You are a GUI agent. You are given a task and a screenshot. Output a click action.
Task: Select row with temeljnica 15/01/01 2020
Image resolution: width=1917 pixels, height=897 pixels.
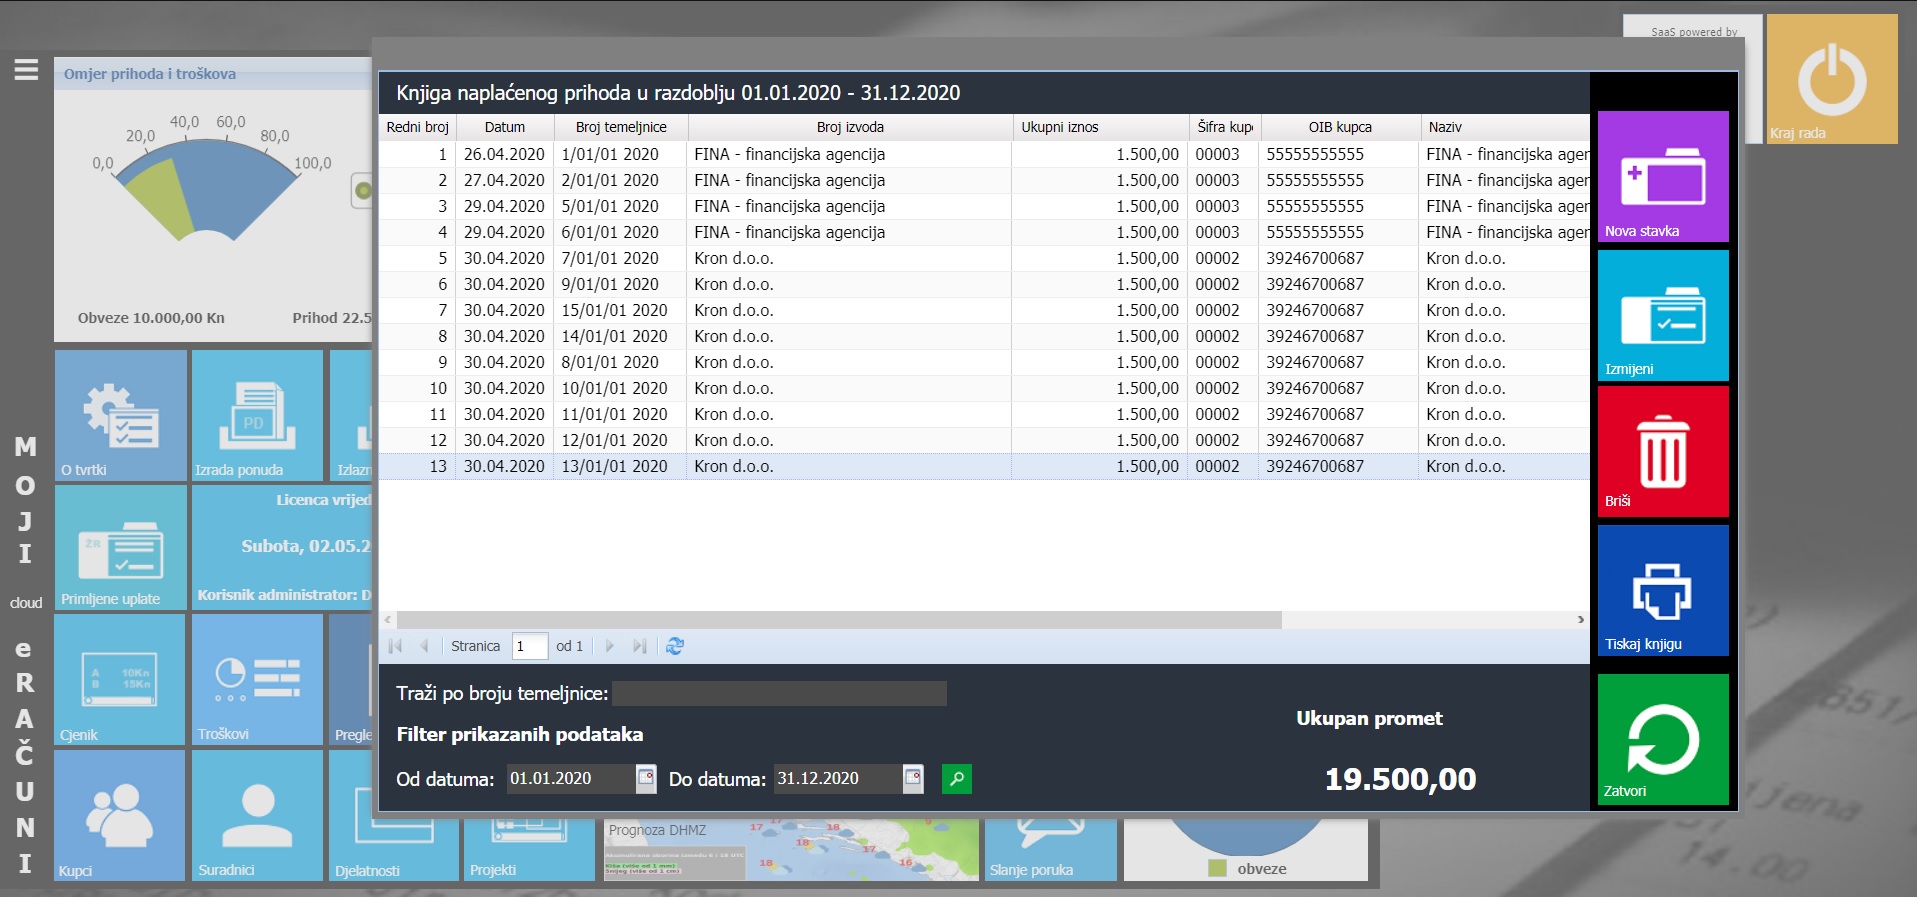tap(984, 310)
